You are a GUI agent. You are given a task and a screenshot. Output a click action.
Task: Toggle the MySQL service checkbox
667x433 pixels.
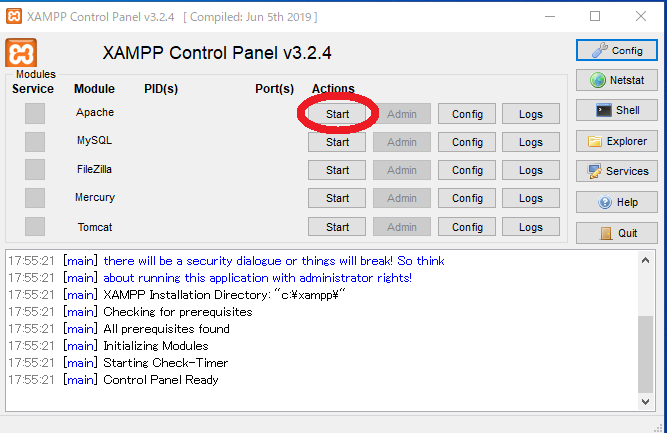tap(35, 142)
